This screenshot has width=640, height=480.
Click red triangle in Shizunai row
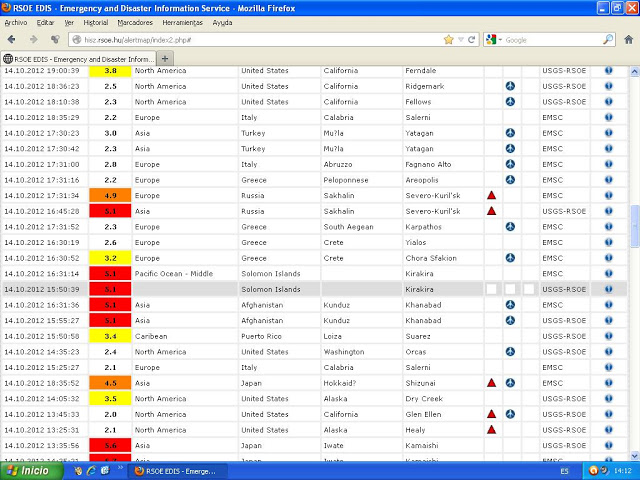491,383
